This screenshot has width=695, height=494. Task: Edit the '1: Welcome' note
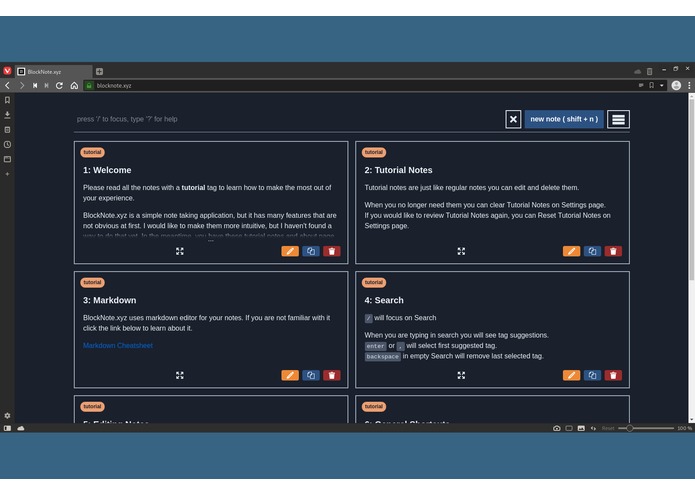[290, 251]
